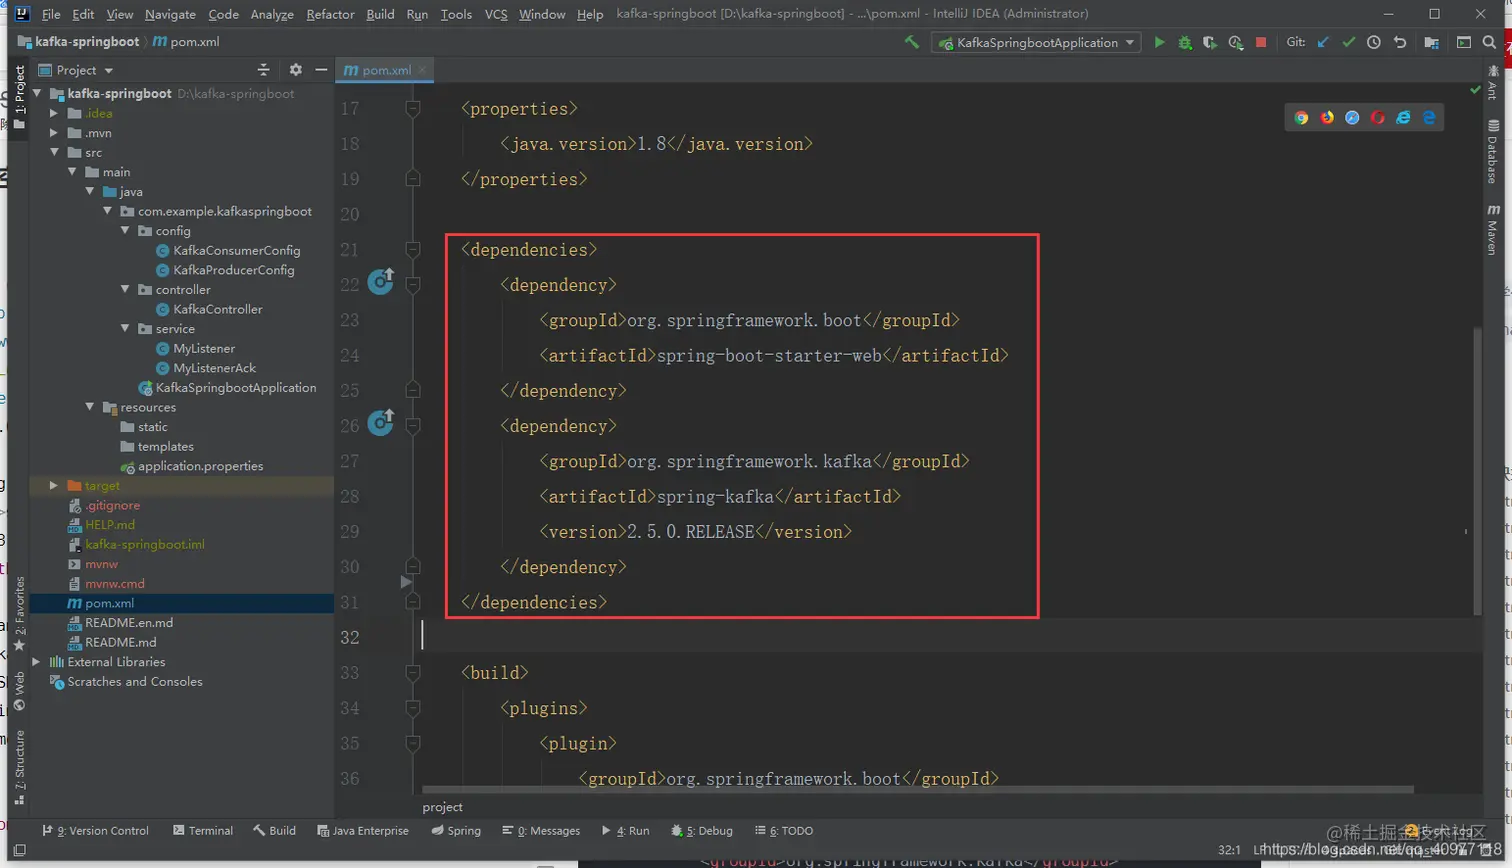Open the Java Enterprise tool window
The image size is (1512, 868).
click(363, 831)
